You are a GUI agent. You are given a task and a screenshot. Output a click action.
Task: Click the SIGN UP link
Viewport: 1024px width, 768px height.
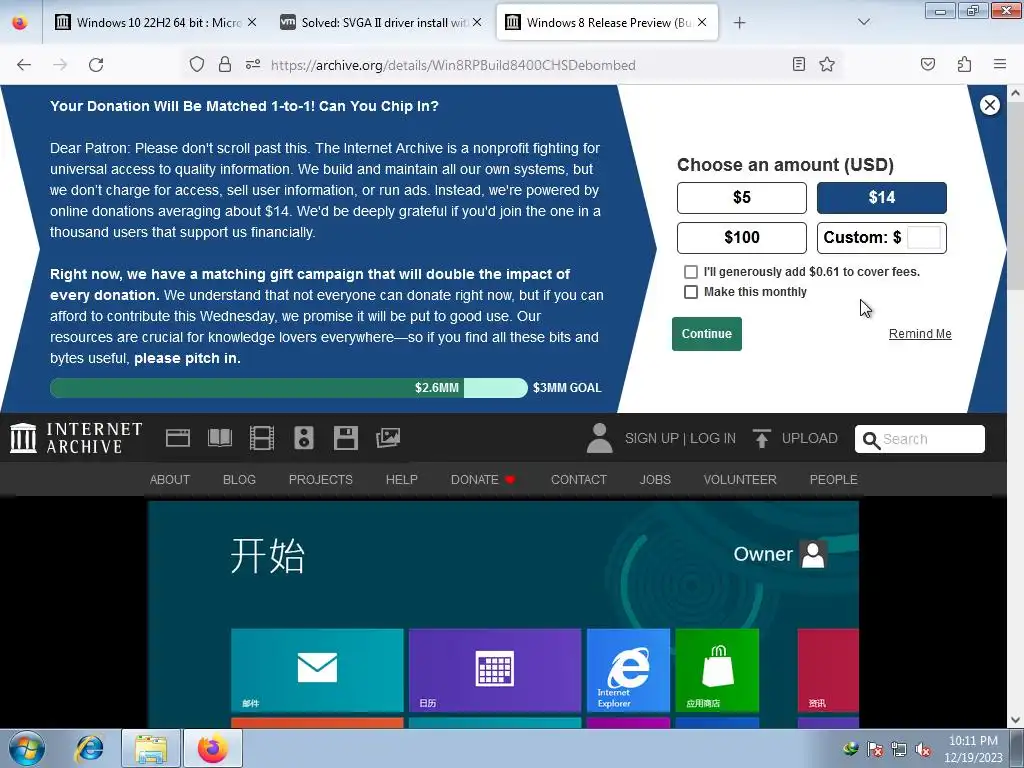point(652,438)
